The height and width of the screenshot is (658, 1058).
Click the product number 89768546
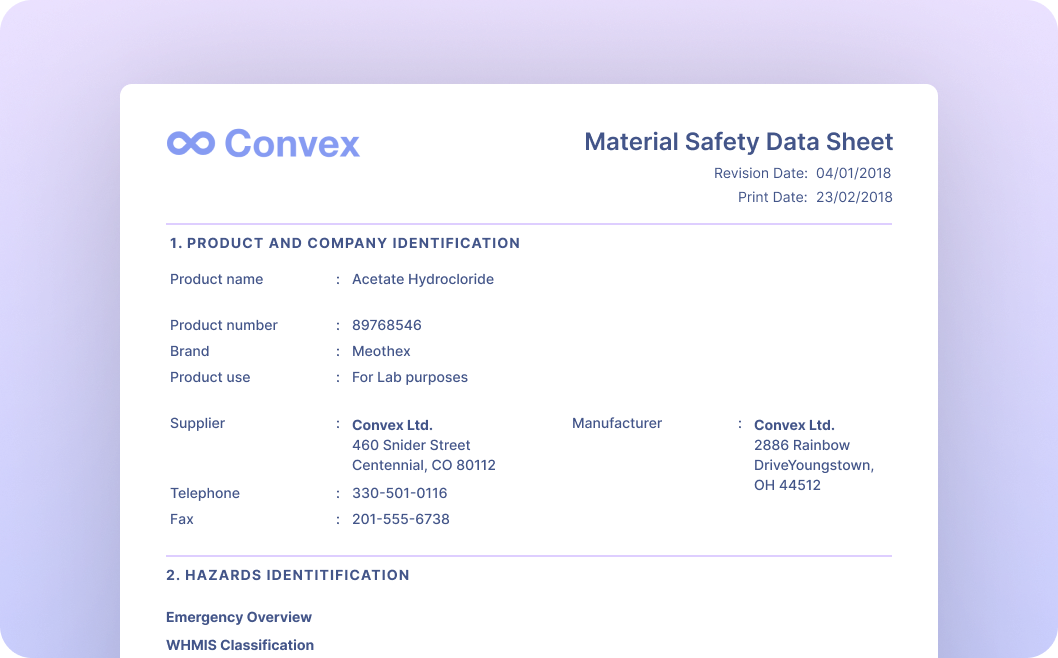[386, 325]
